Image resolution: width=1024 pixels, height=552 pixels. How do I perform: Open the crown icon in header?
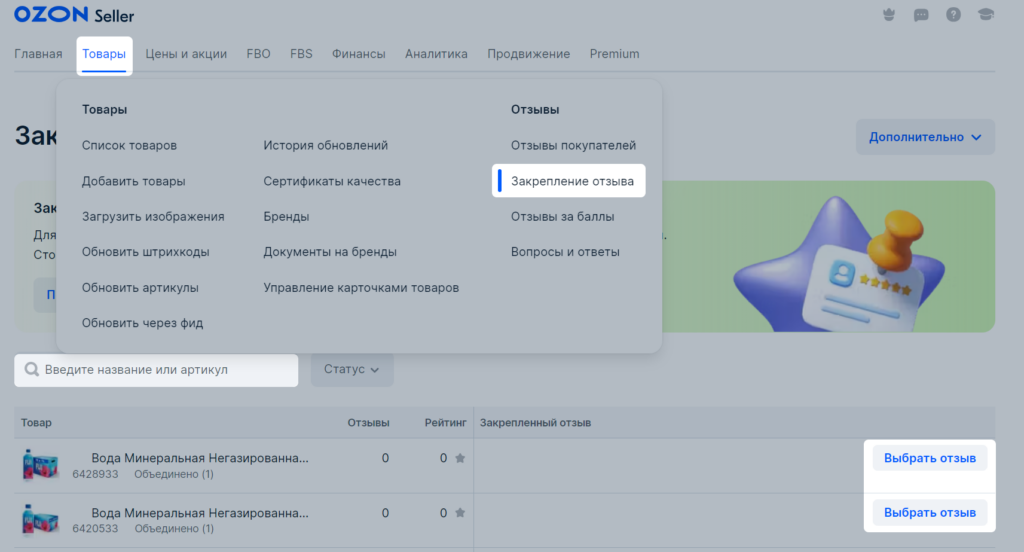[x=889, y=14]
